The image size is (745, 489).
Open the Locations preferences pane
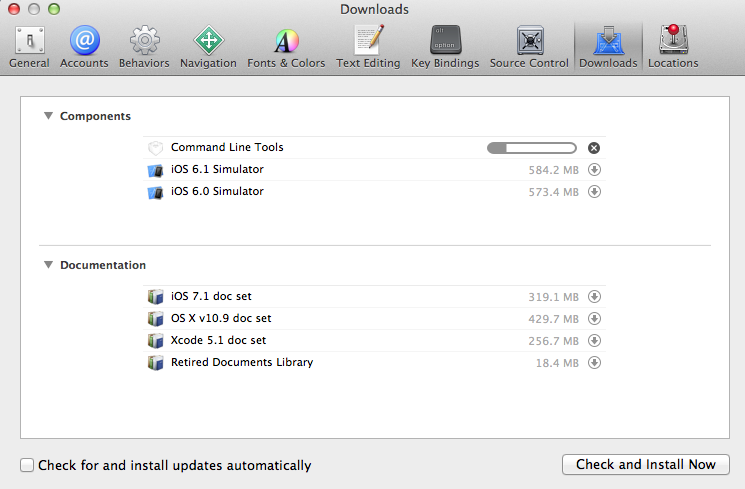(673, 47)
